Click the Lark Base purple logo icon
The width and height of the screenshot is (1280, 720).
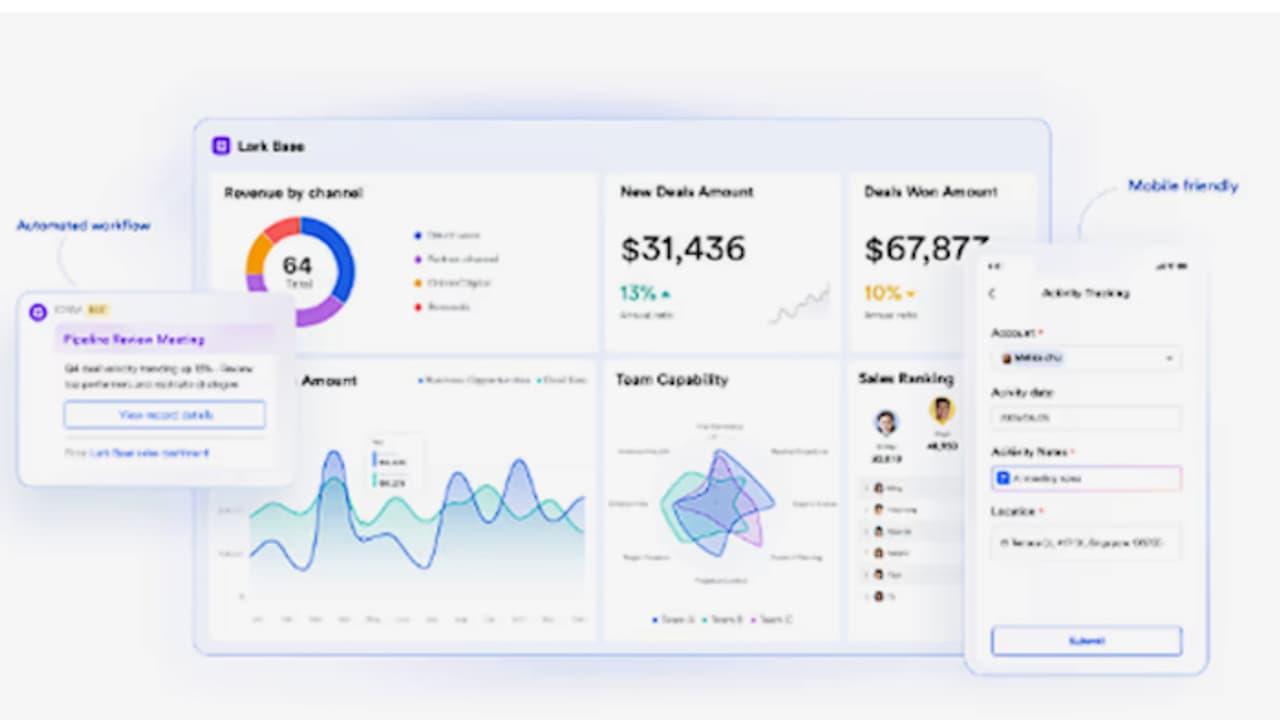point(221,146)
